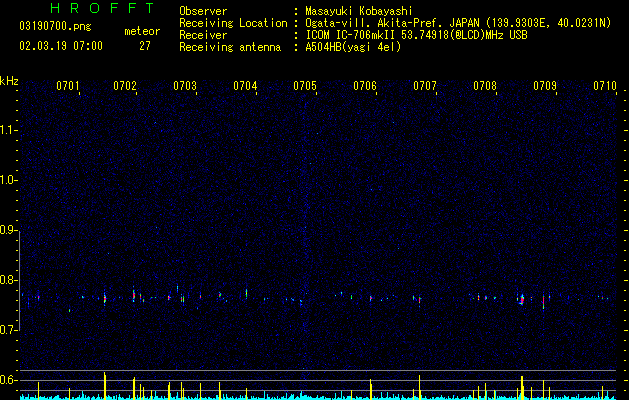
Task: Click the 1.0 kHz axis label
Action: [8, 180]
